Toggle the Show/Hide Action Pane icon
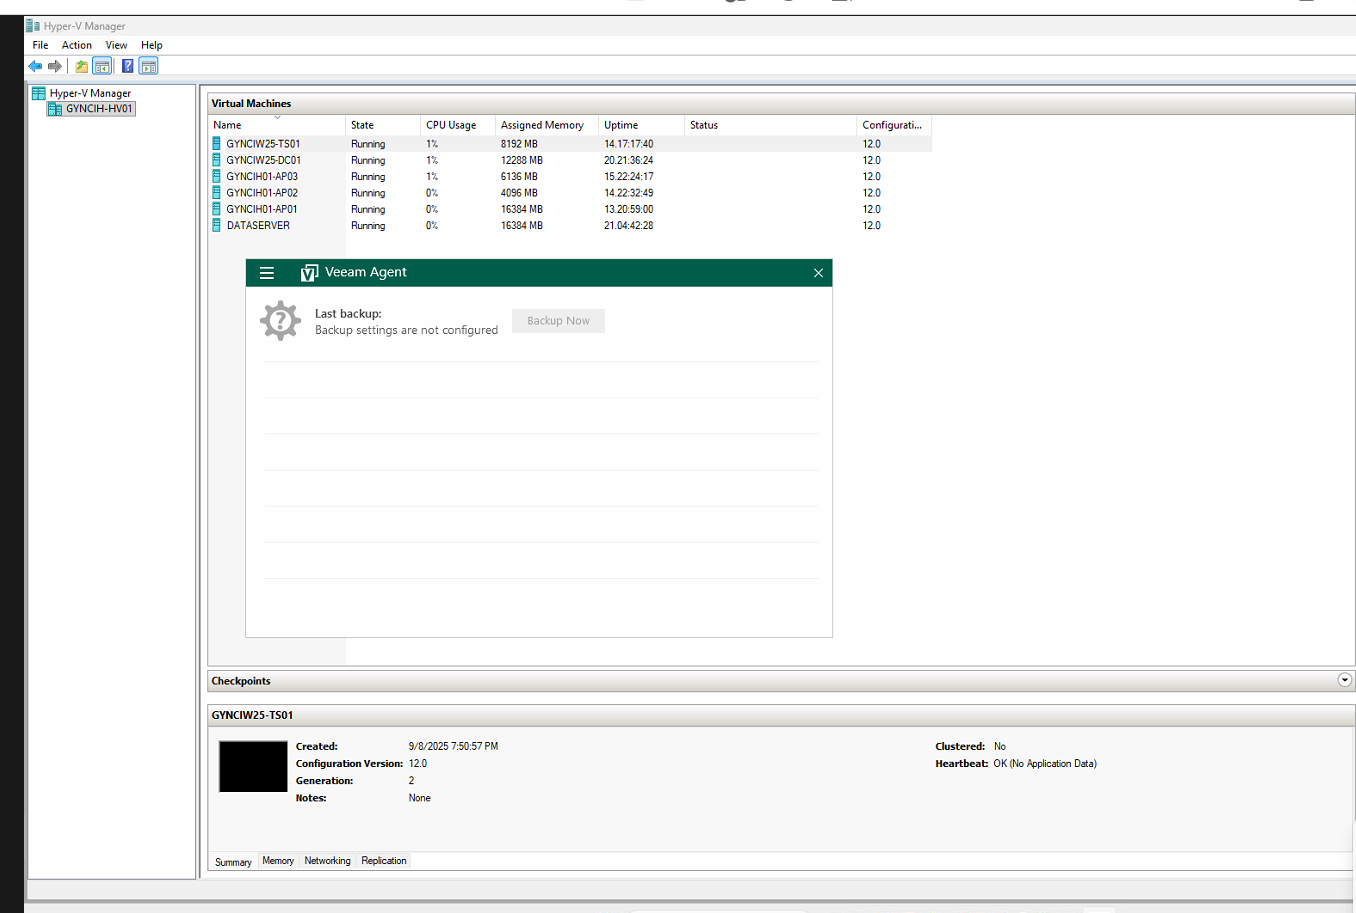 149,66
